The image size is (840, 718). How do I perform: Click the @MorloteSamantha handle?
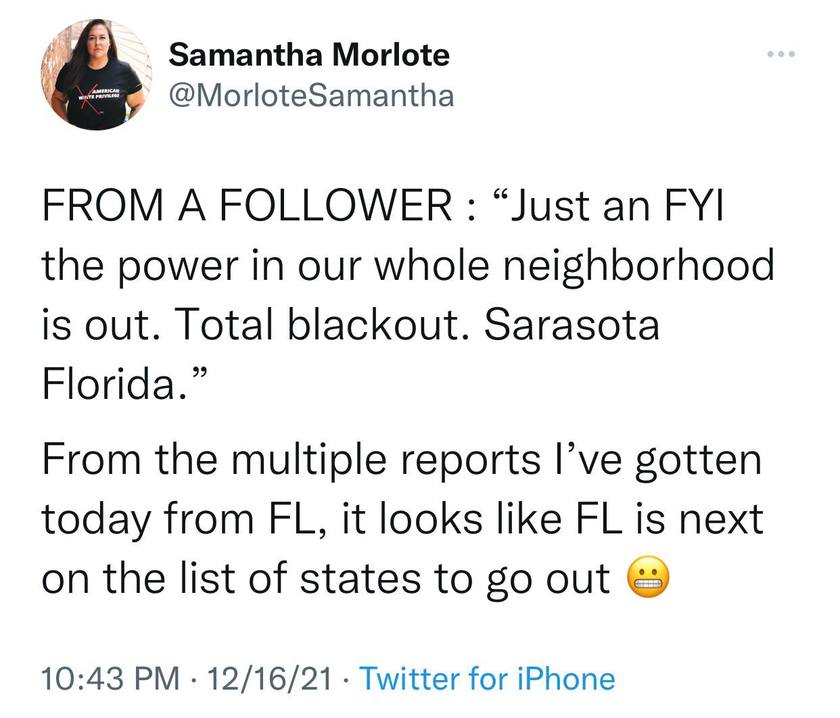tap(311, 95)
